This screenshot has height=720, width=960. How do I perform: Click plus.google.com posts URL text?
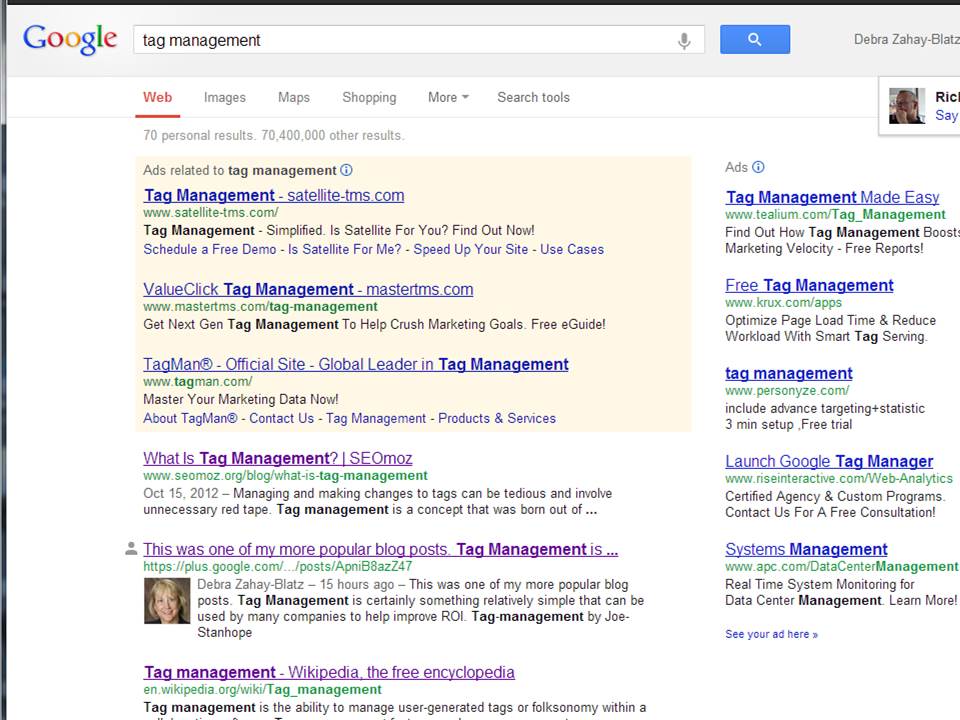click(x=277, y=566)
